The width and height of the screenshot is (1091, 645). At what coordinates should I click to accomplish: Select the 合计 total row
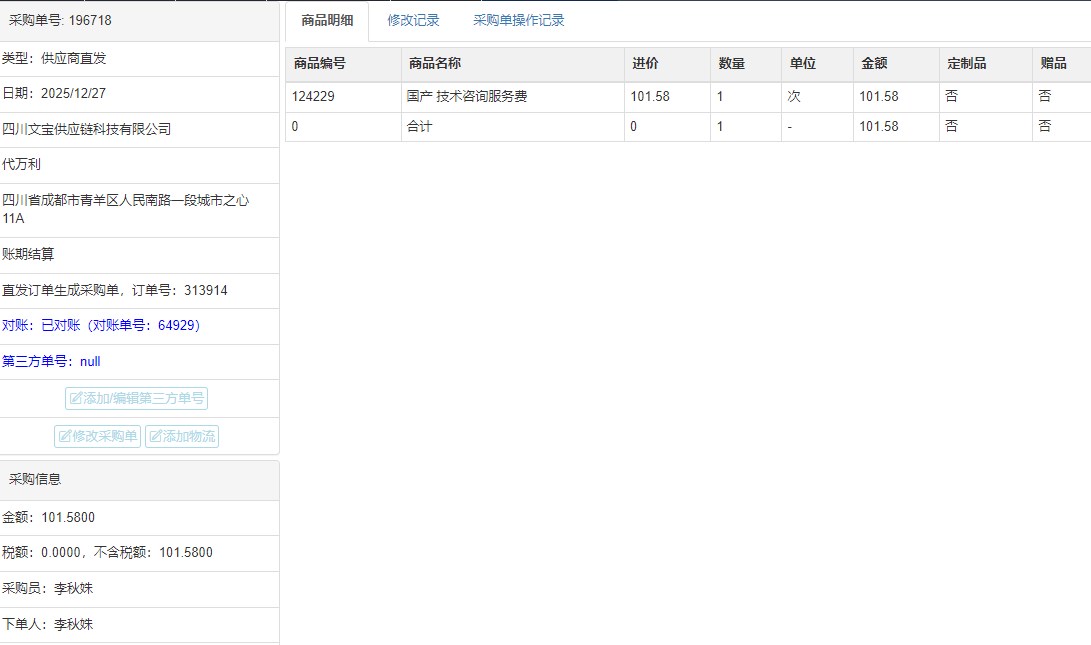420,127
